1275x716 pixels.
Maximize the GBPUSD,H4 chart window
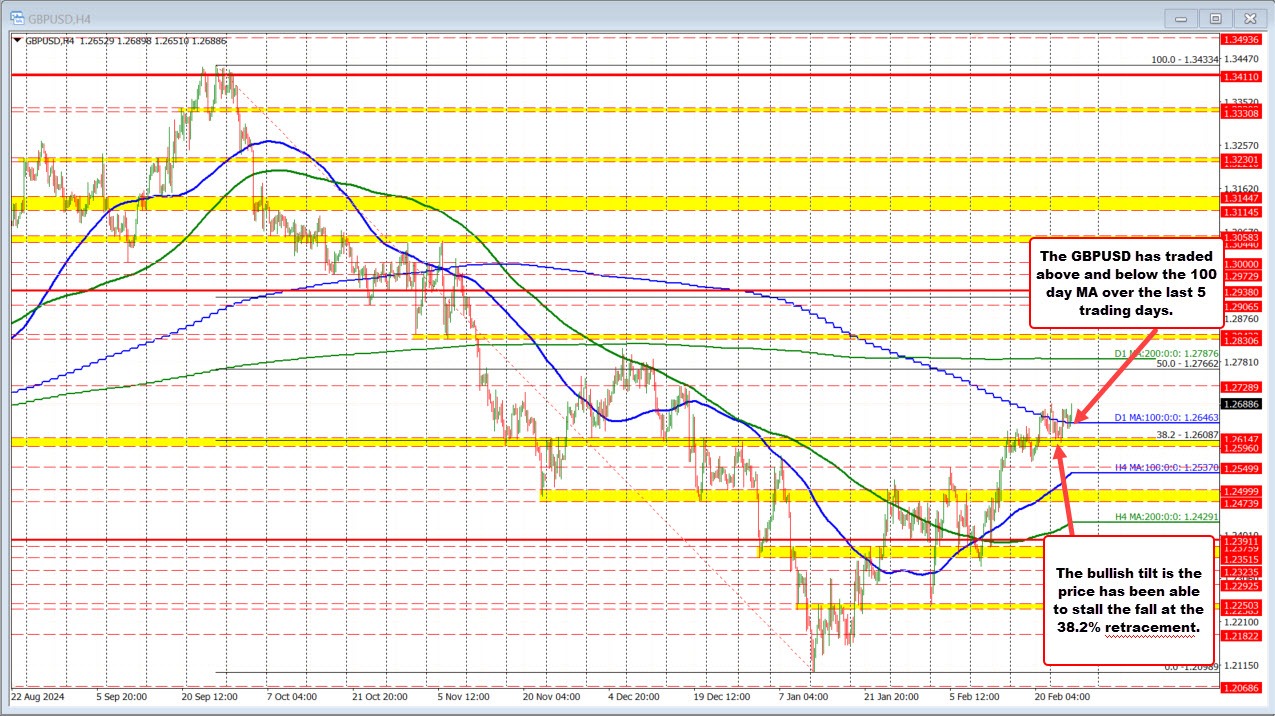(x=1215, y=17)
